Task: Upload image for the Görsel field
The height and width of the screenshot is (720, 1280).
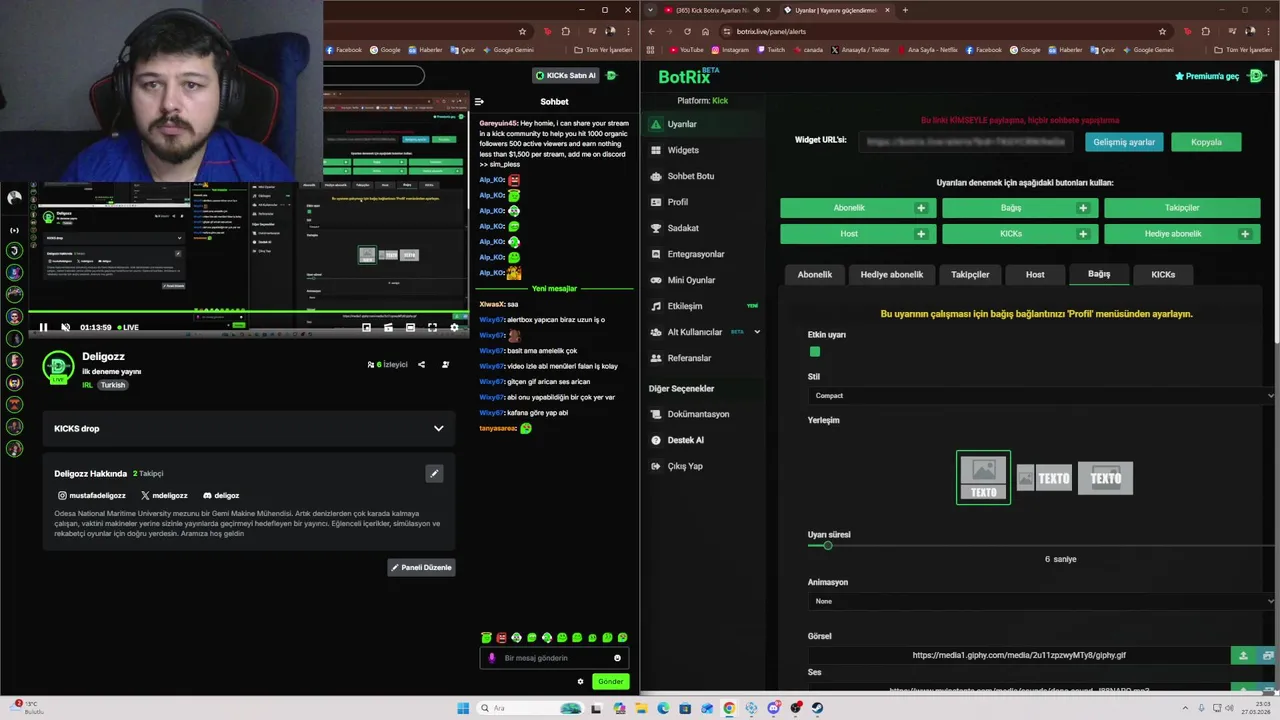Action: tap(1243, 655)
